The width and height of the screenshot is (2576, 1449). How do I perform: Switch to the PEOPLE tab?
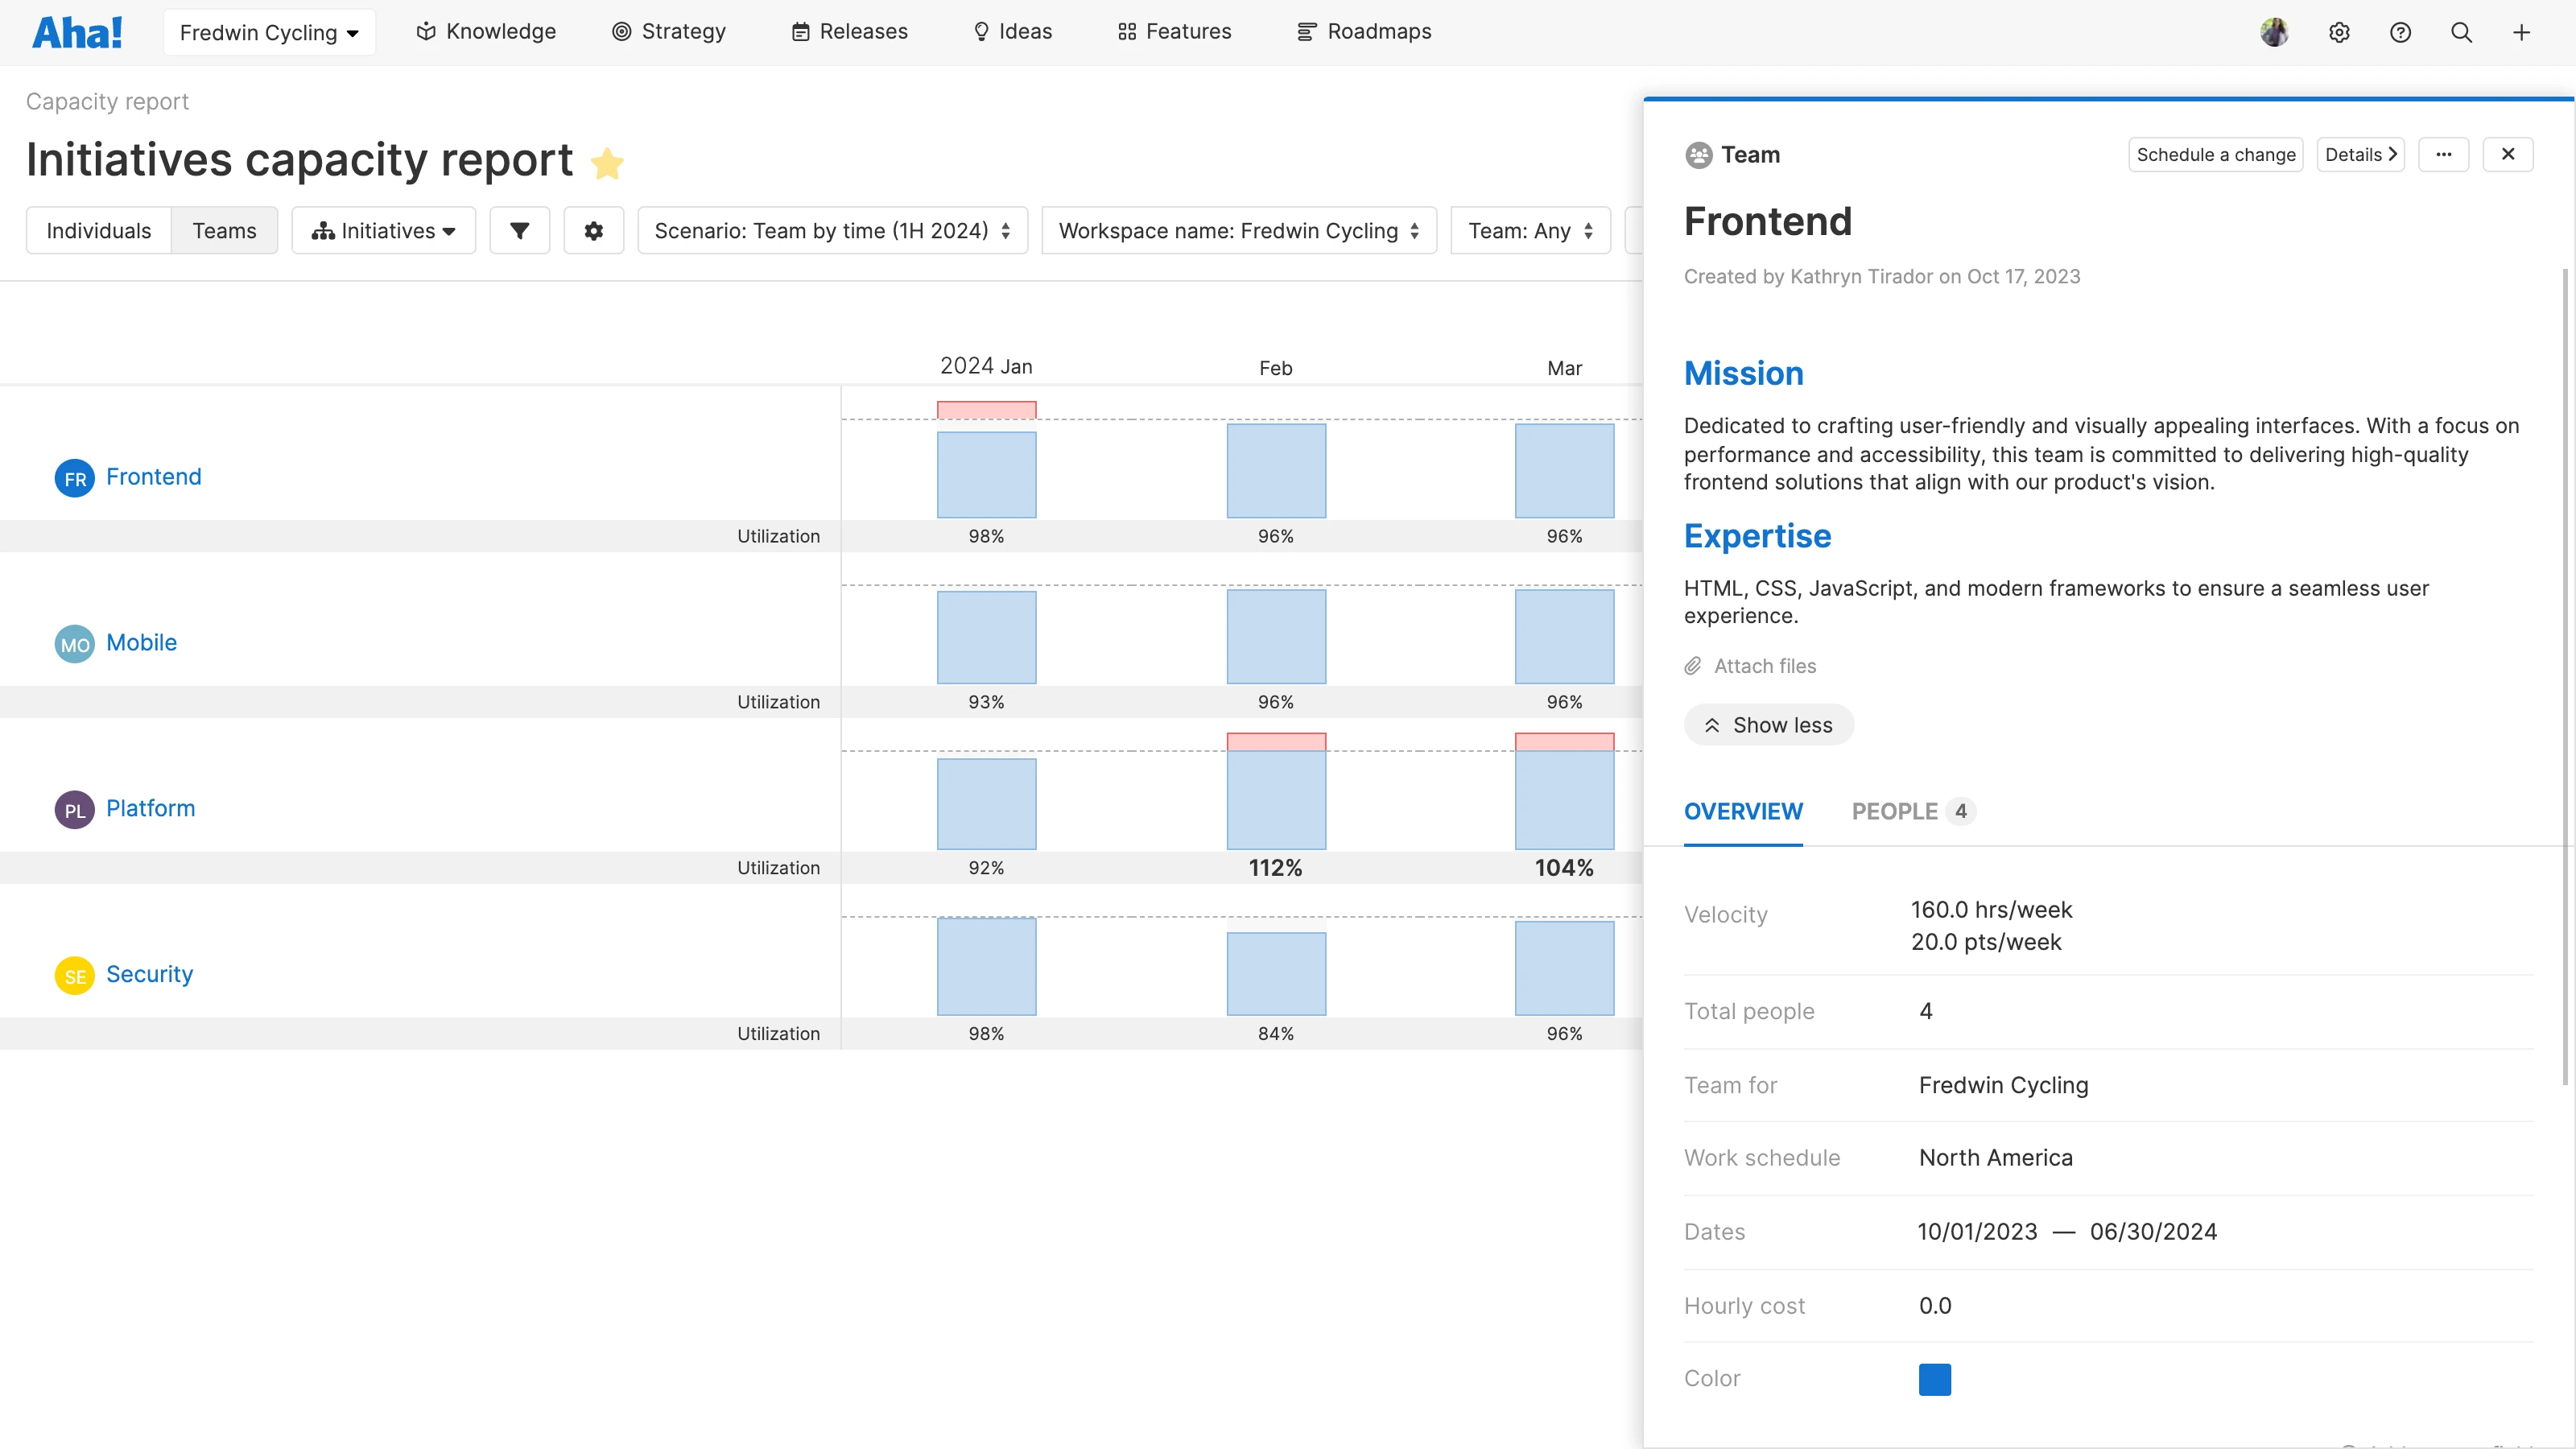[1896, 811]
